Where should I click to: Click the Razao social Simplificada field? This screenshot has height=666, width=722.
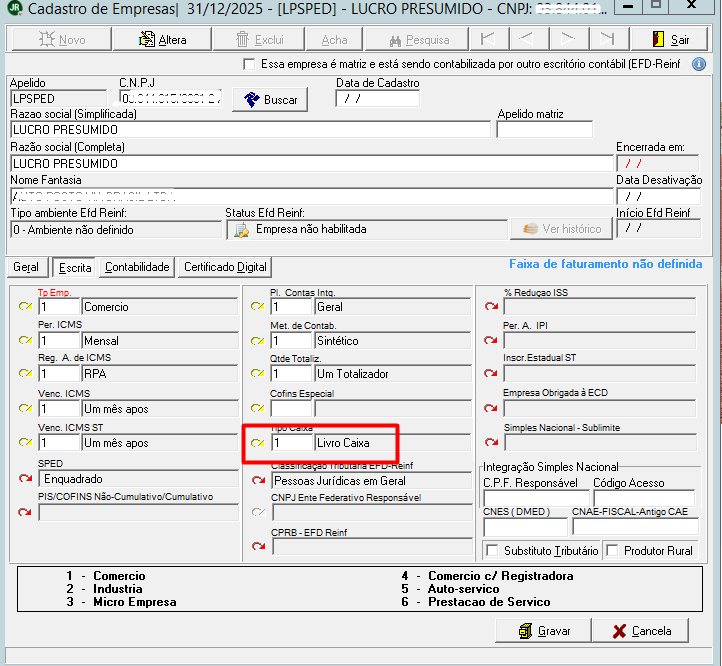pos(250,129)
